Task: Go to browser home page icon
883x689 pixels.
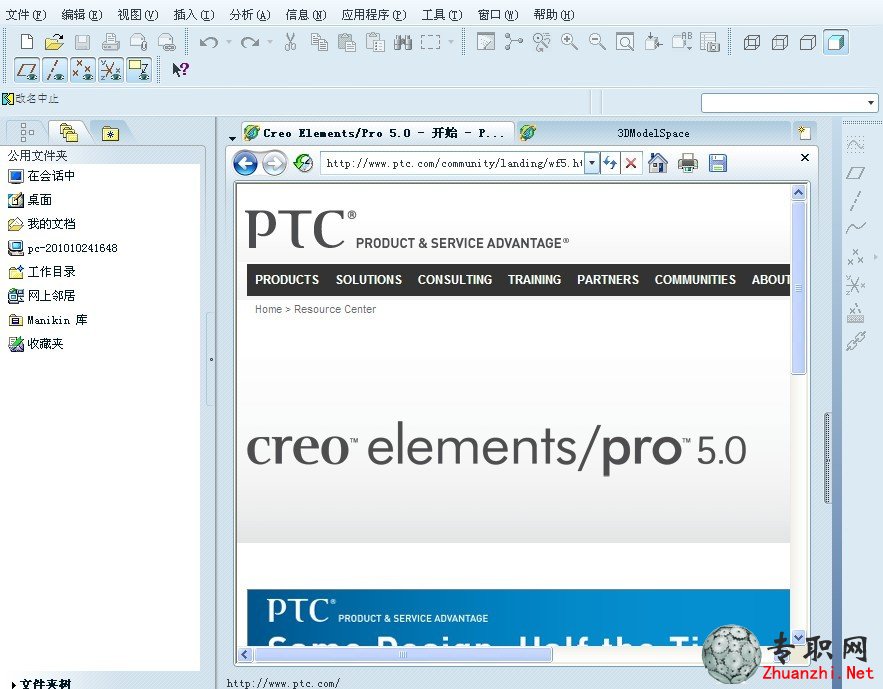Action: 658,163
